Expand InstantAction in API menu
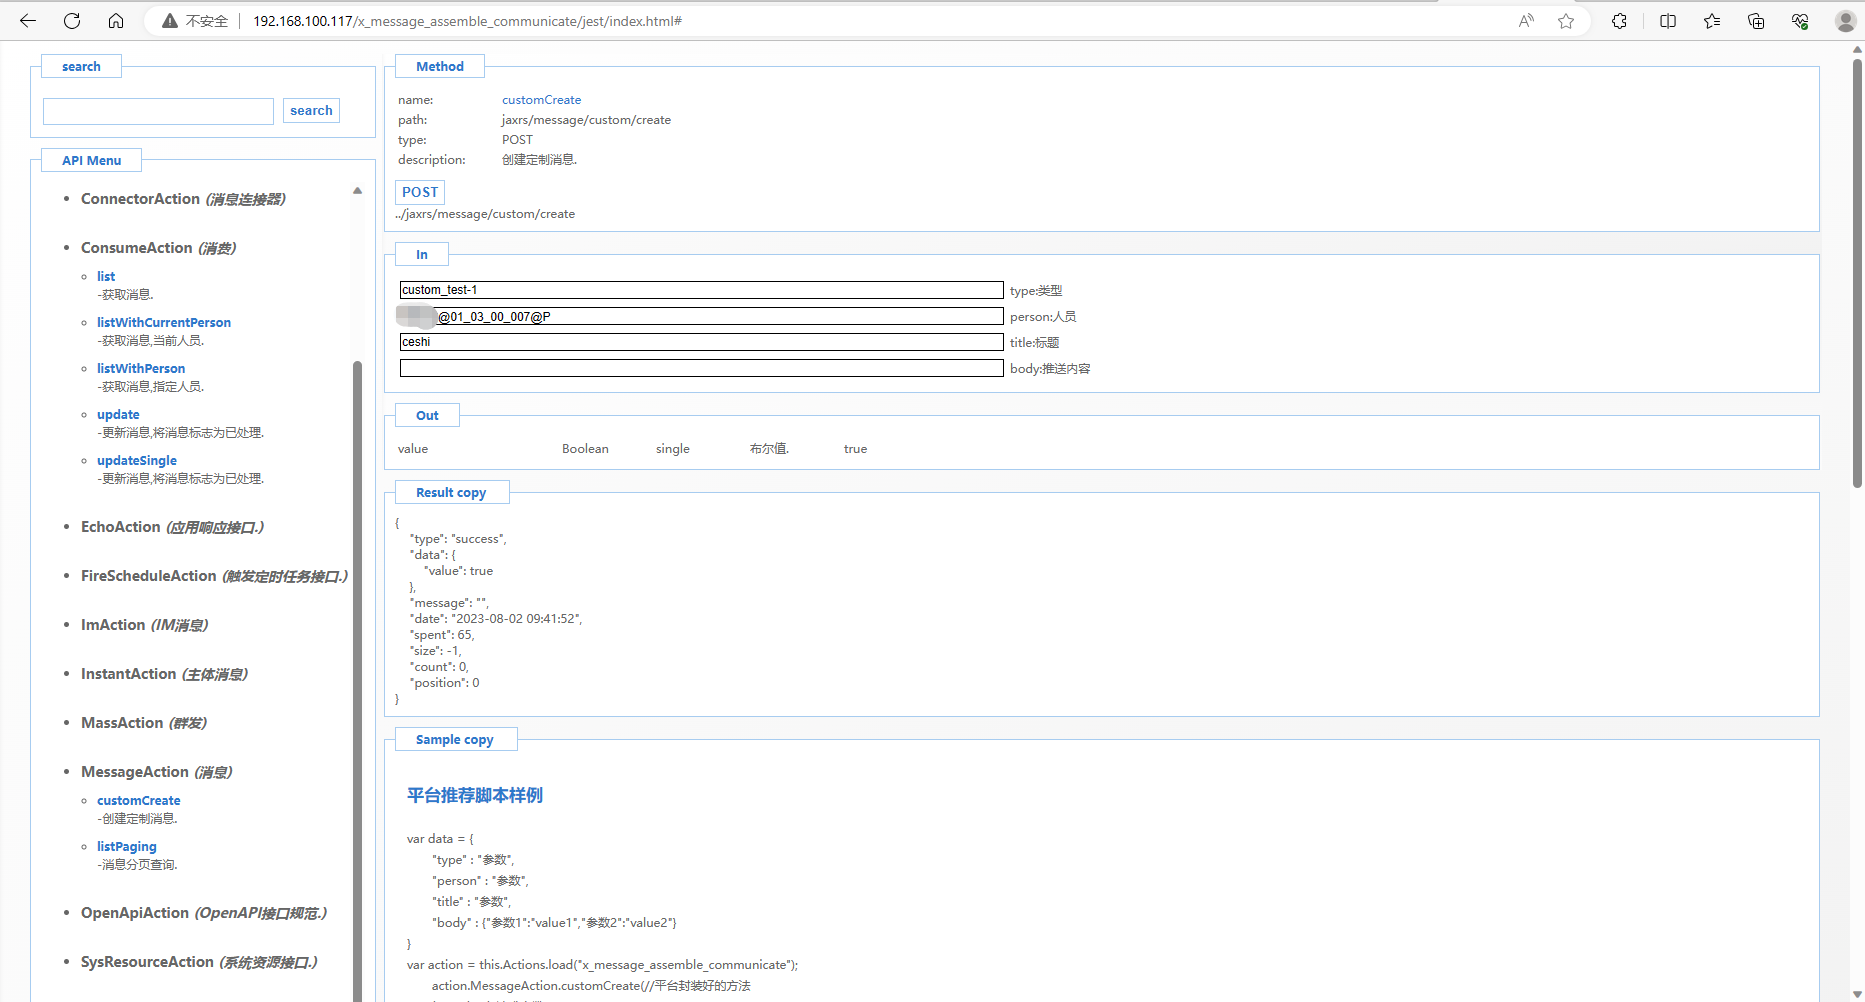 point(164,674)
